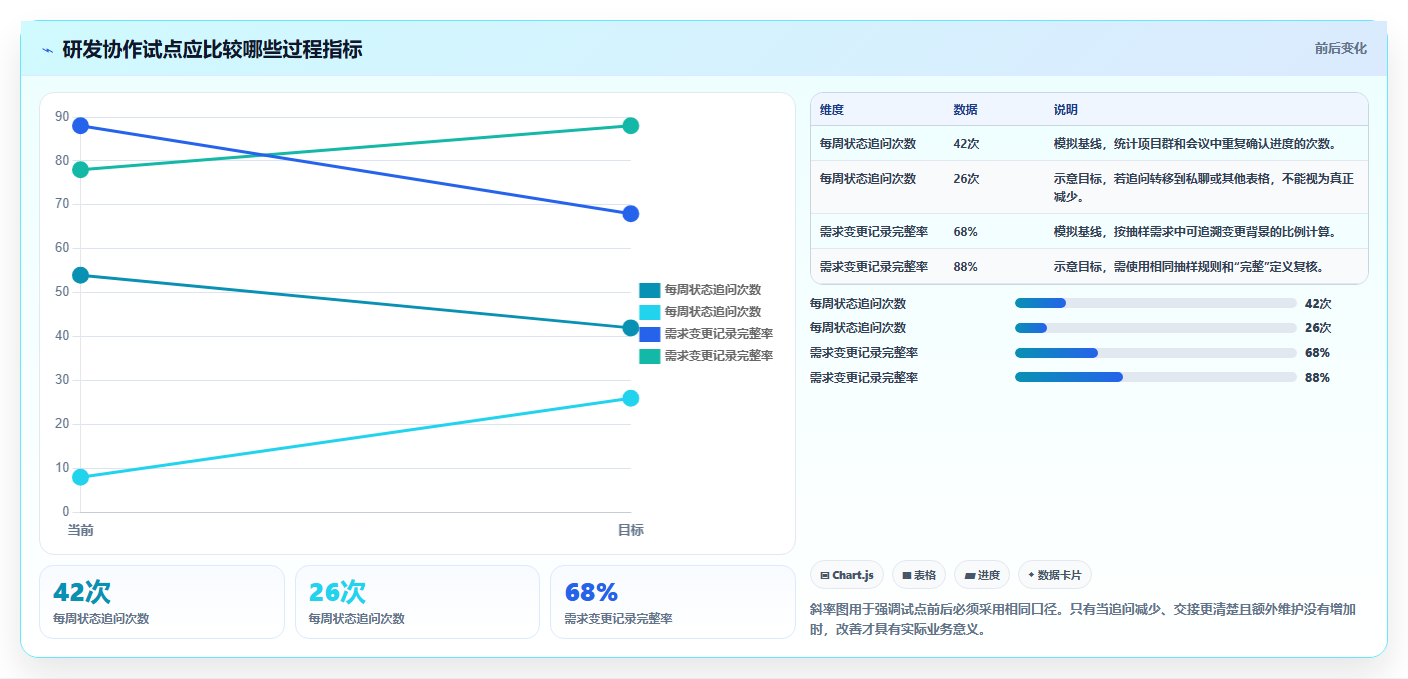Click the dark teal point at value 42
1408x679 pixels.
(x=631, y=328)
